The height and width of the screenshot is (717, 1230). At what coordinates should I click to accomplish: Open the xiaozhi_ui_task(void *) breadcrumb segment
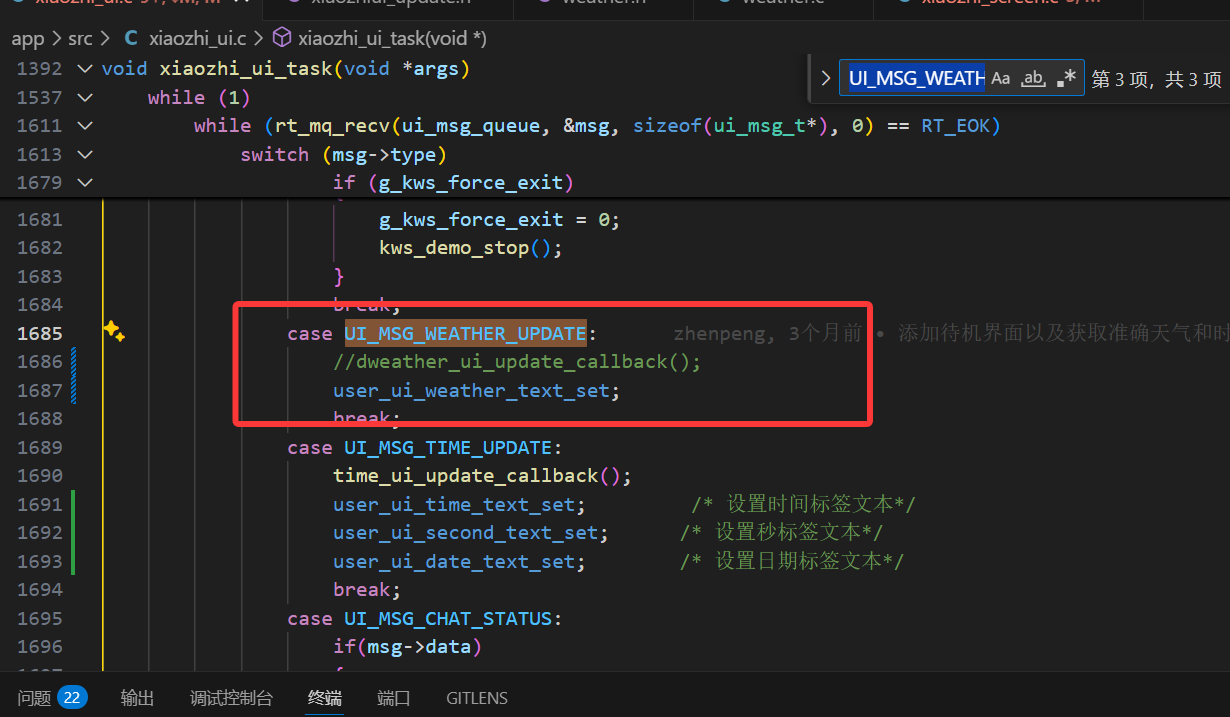tap(392, 39)
